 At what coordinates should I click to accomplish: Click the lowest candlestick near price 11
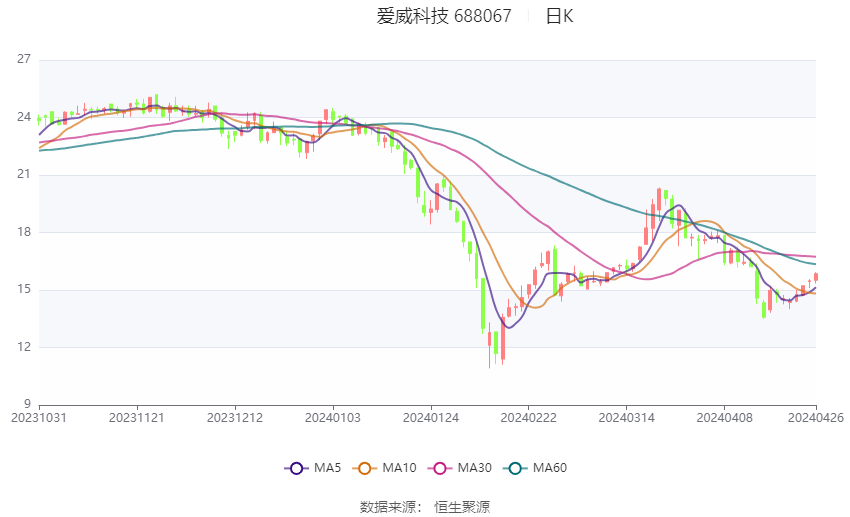(490, 350)
